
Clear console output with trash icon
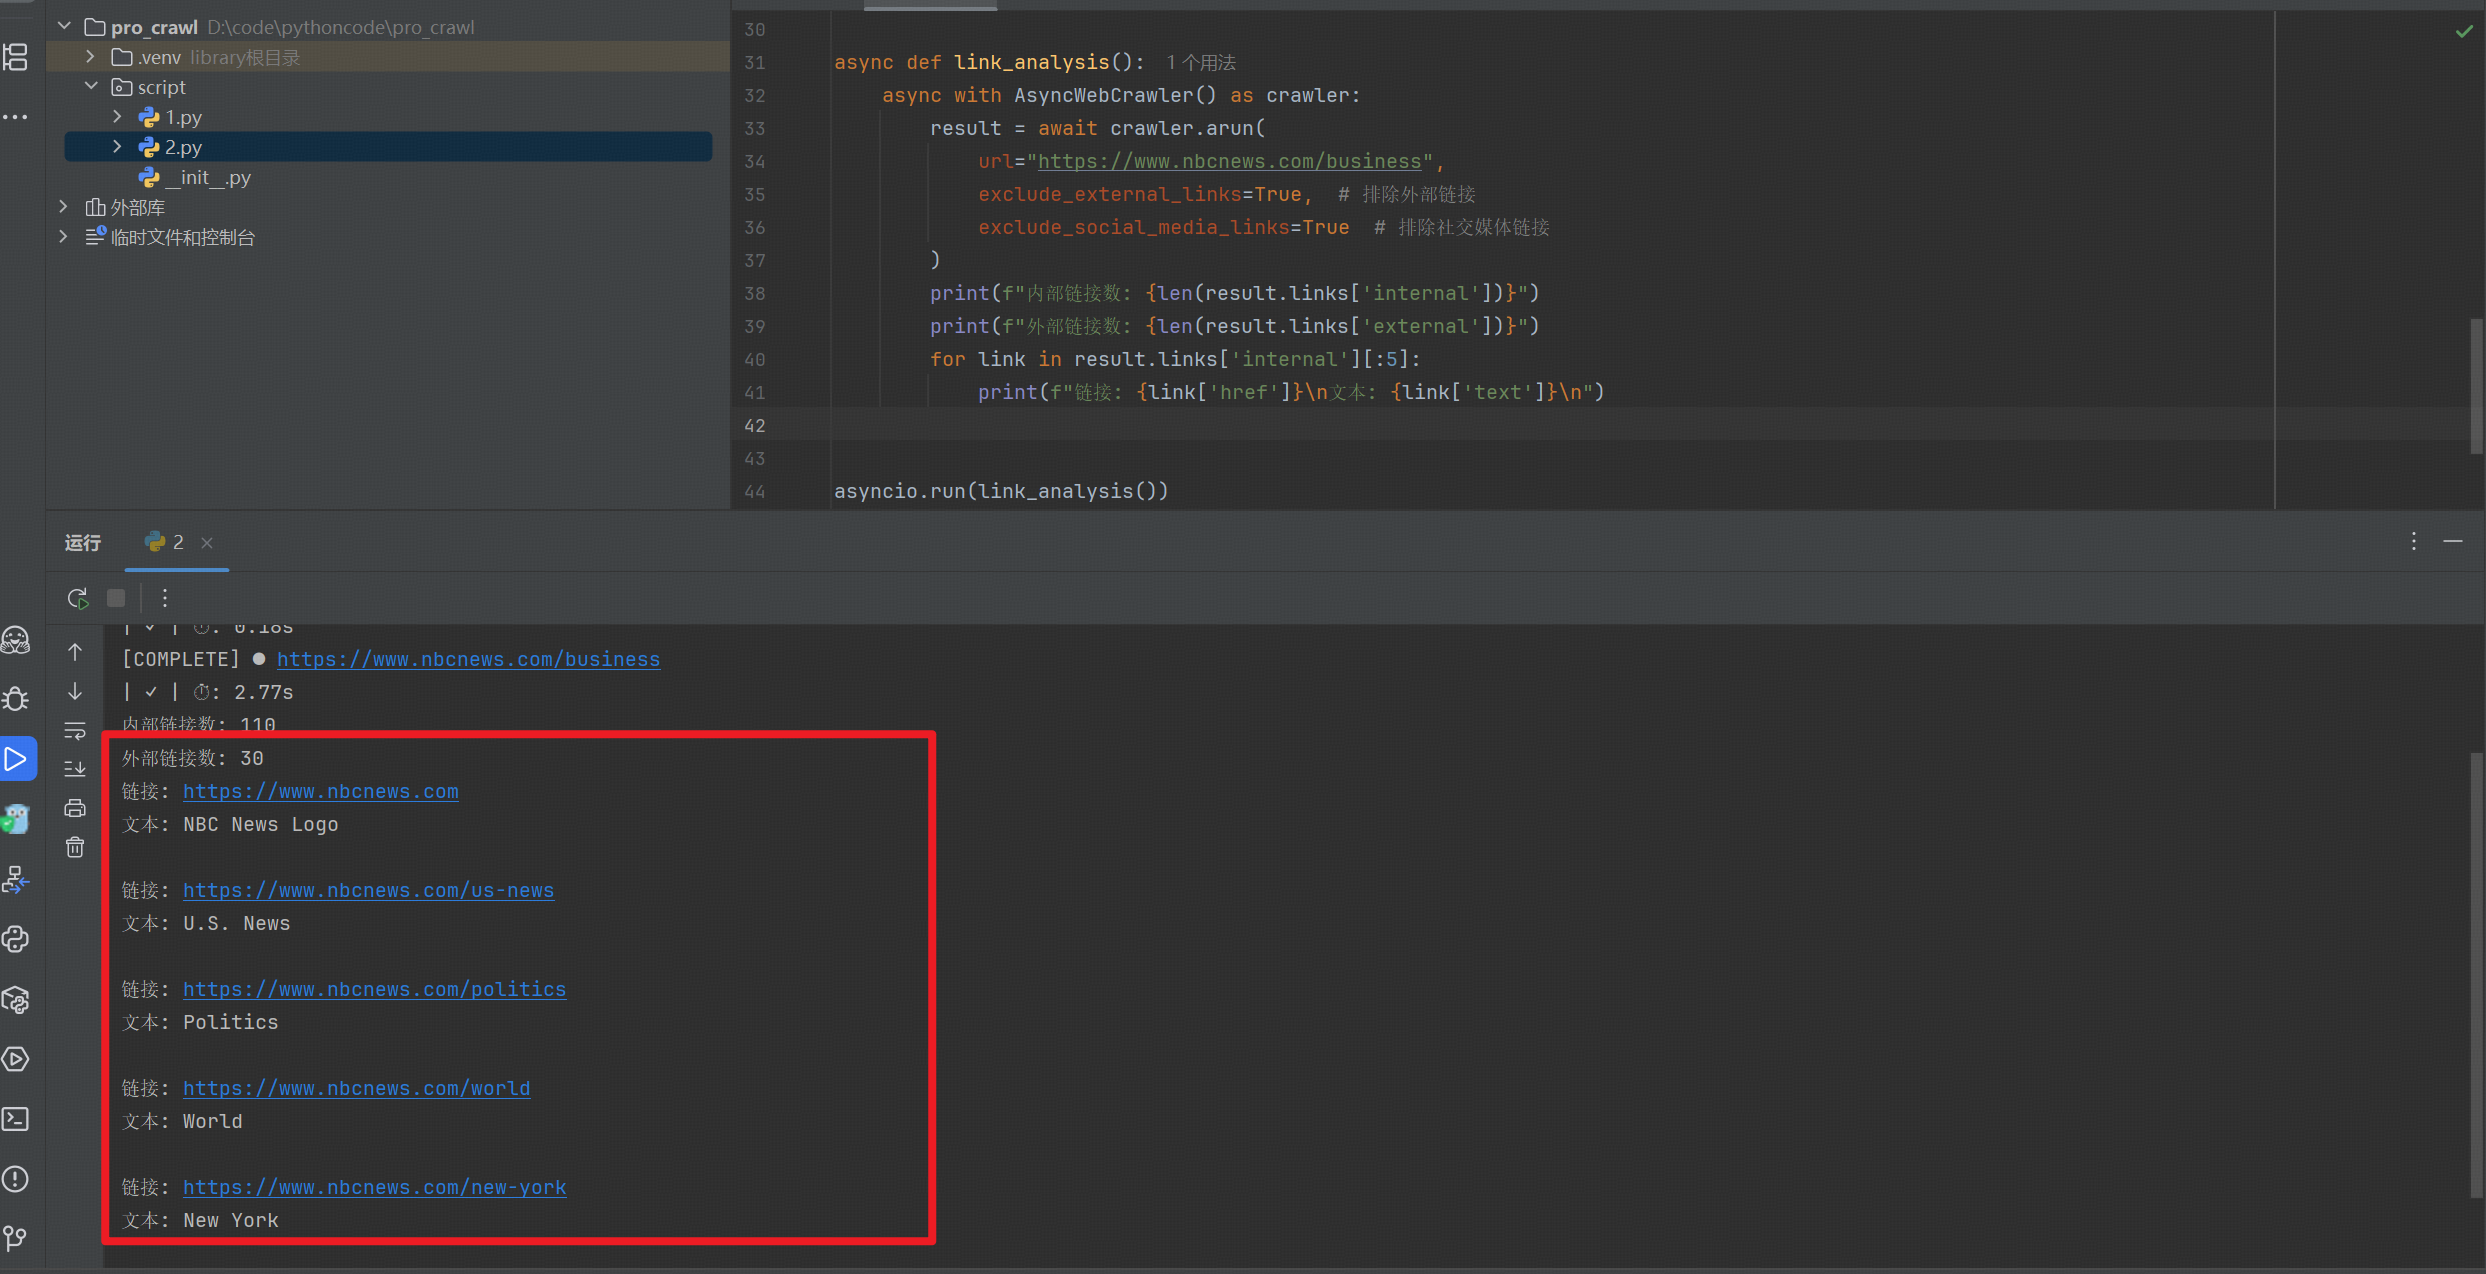[75, 848]
